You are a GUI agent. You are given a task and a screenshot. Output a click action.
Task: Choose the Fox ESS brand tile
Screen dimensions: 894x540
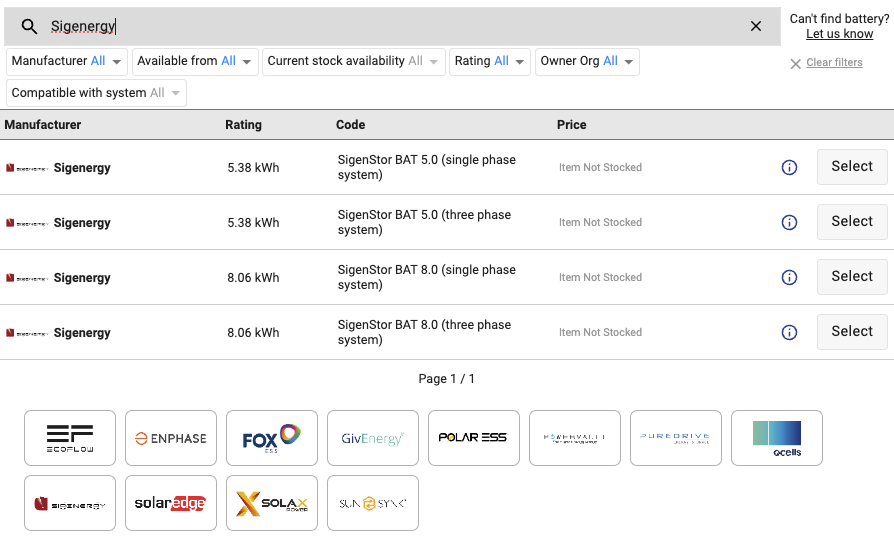(272, 438)
